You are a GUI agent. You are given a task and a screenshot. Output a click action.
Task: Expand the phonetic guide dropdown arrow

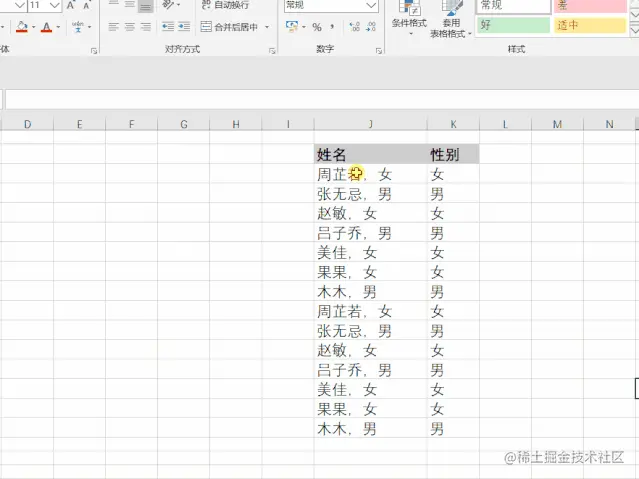coord(89,27)
